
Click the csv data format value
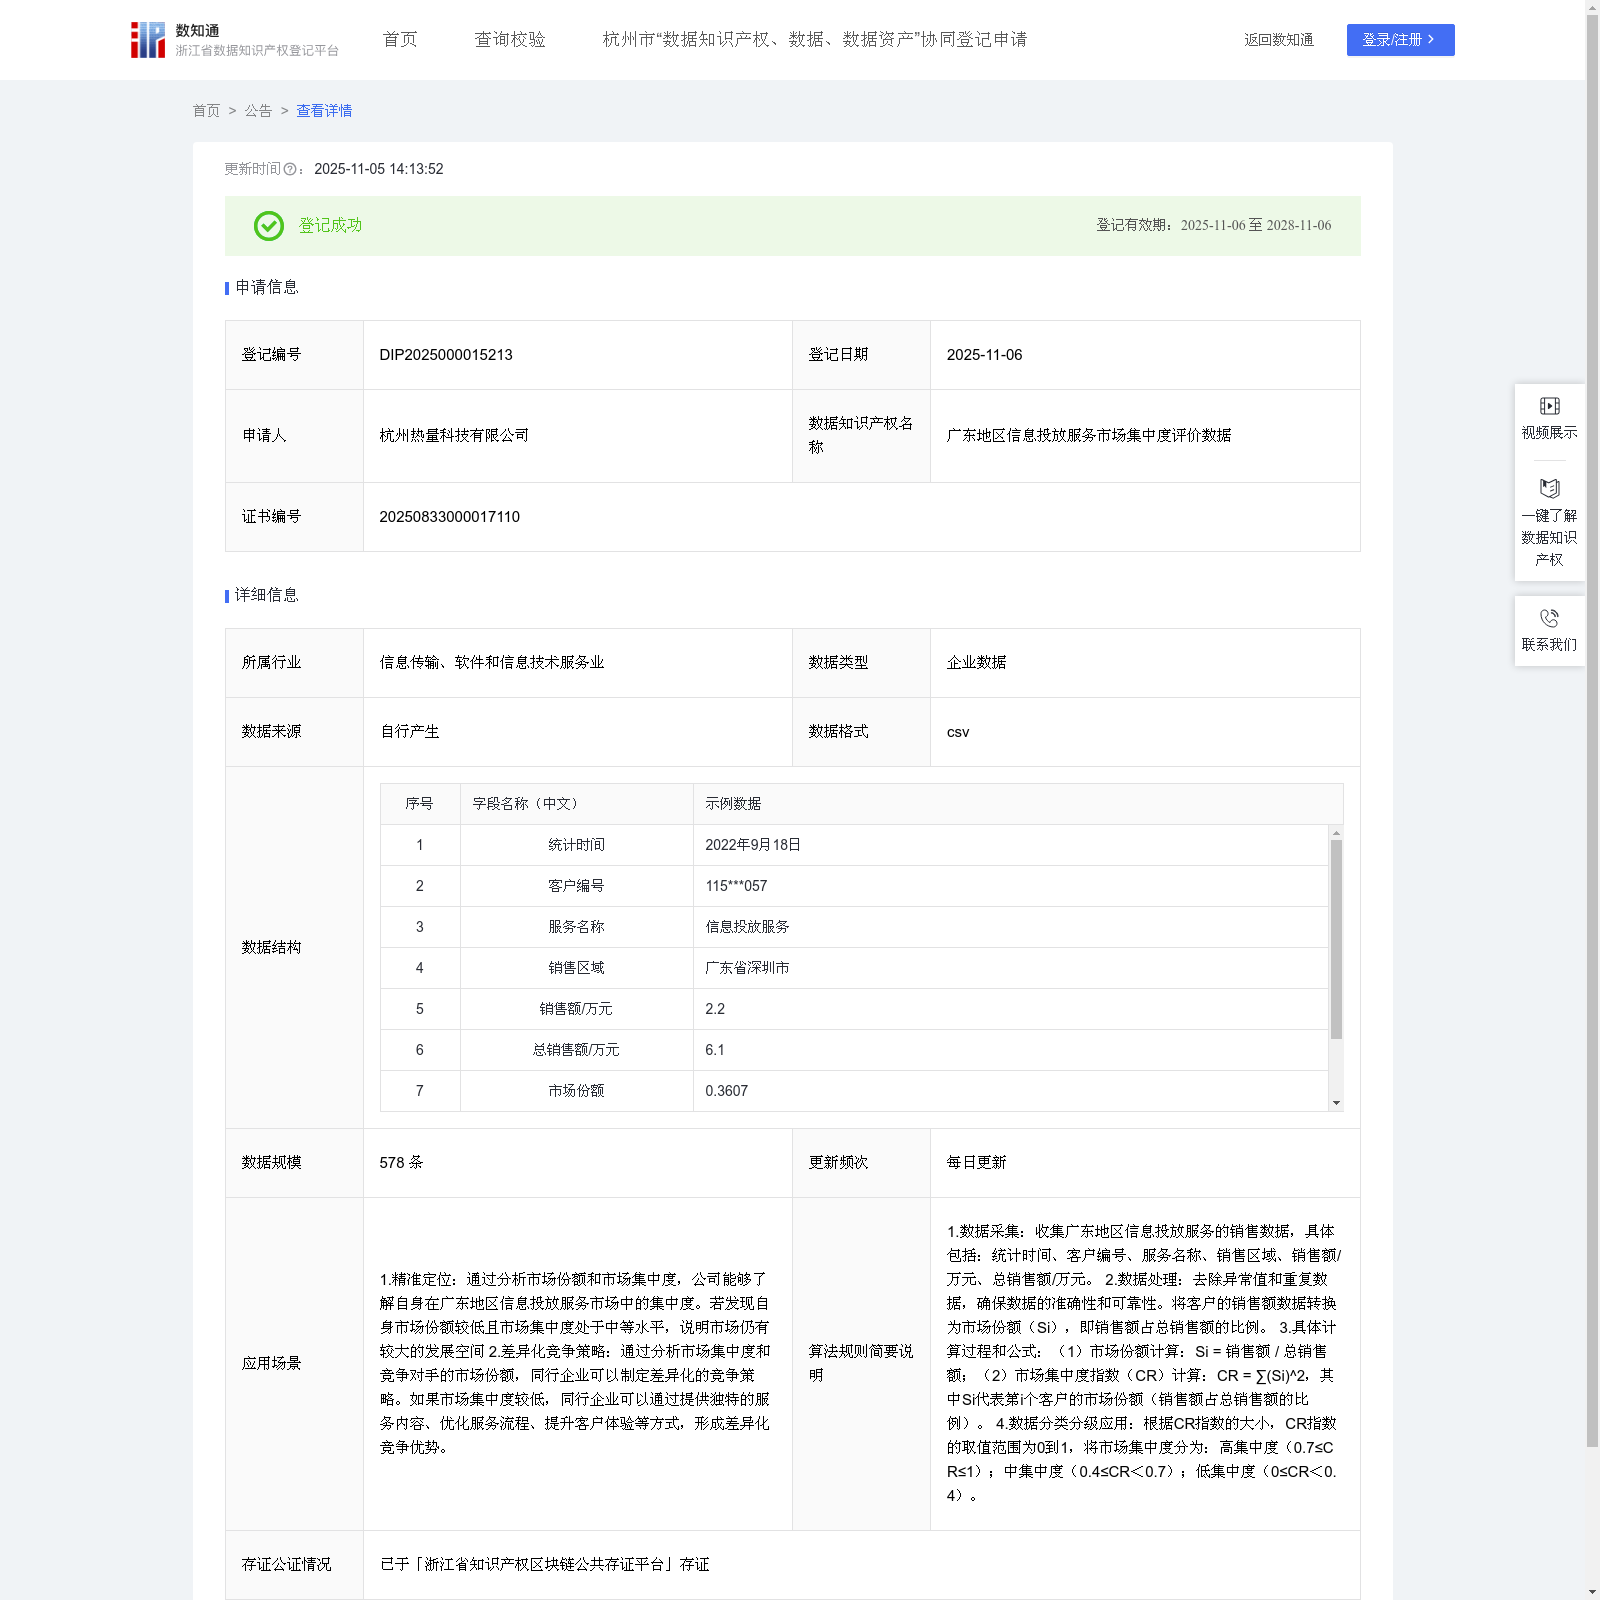click(958, 732)
